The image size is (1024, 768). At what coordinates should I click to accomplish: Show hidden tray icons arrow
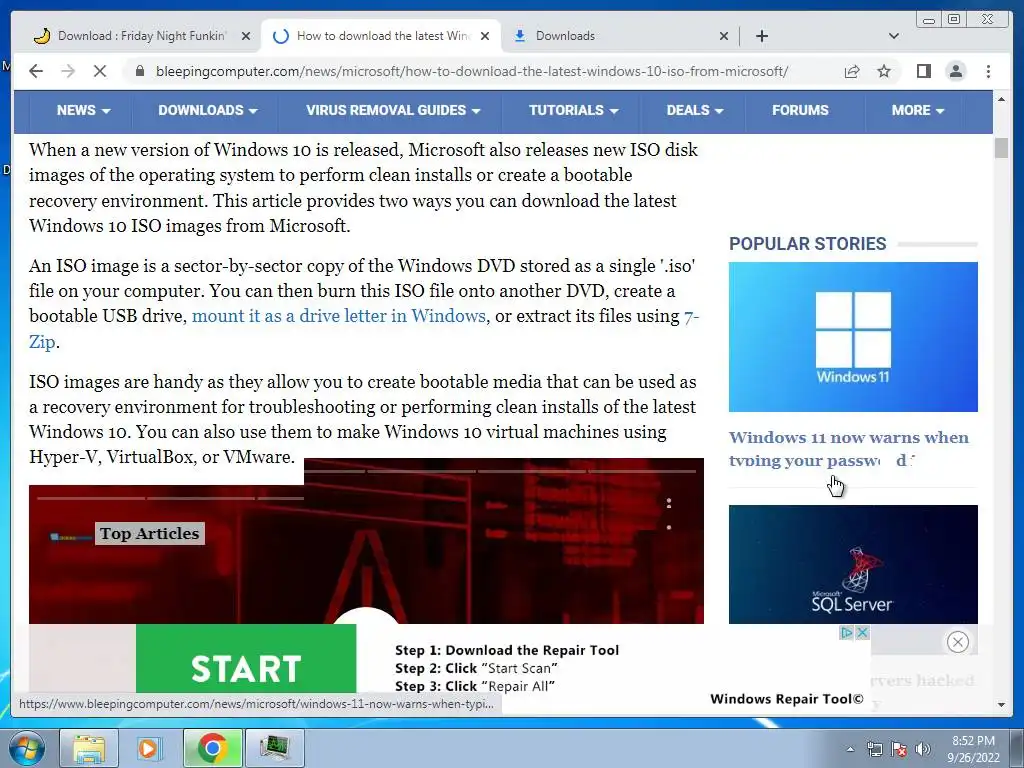(850, 750)
